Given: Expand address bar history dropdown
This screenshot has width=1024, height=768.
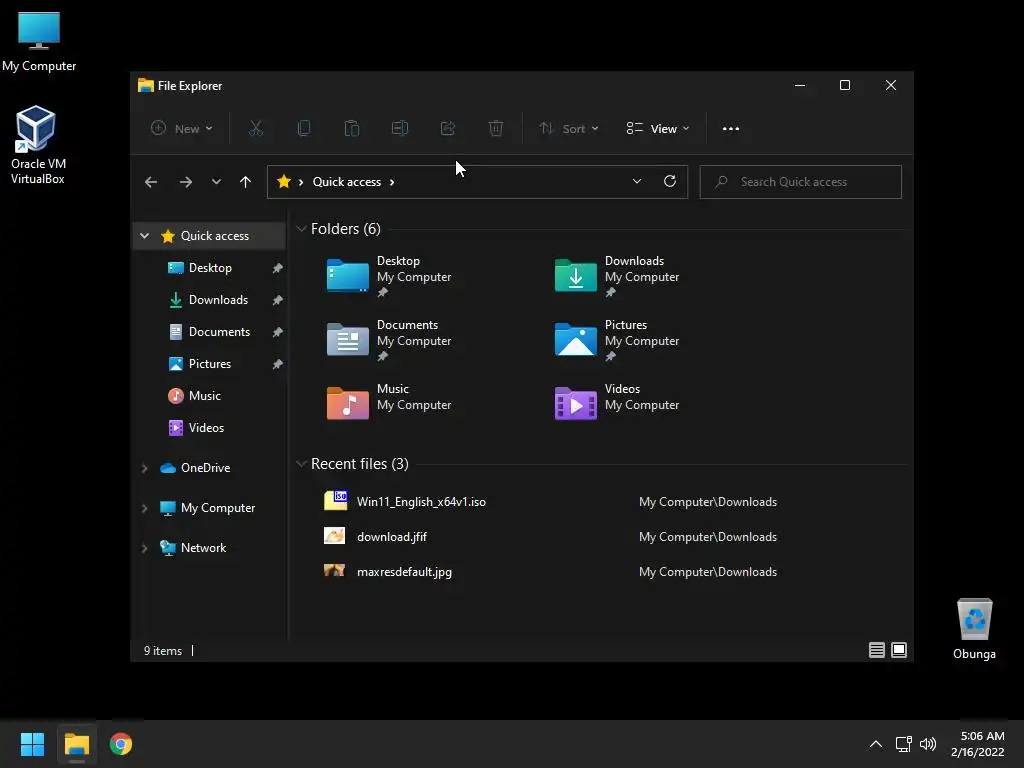Looking at the screenshot, I should [x=637, y=182].
